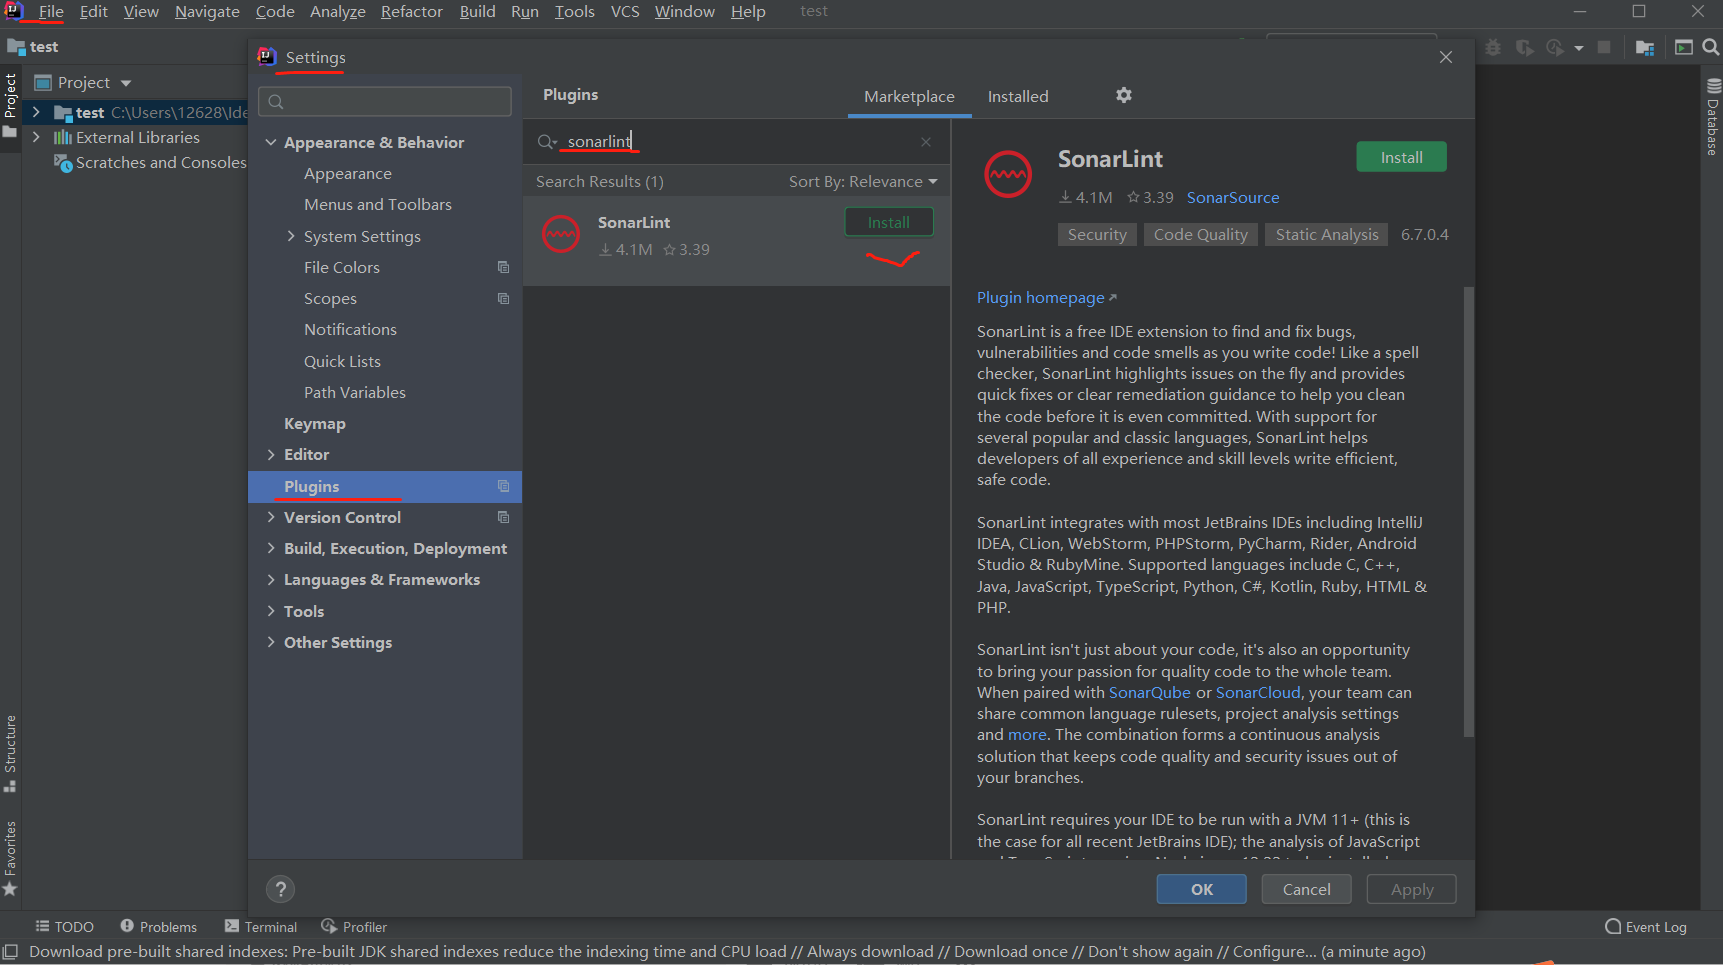The width and height of the screenshot is (1723, 965).
Task: Open Project Structure via its toolbar icon
Action: point(1644,47)
